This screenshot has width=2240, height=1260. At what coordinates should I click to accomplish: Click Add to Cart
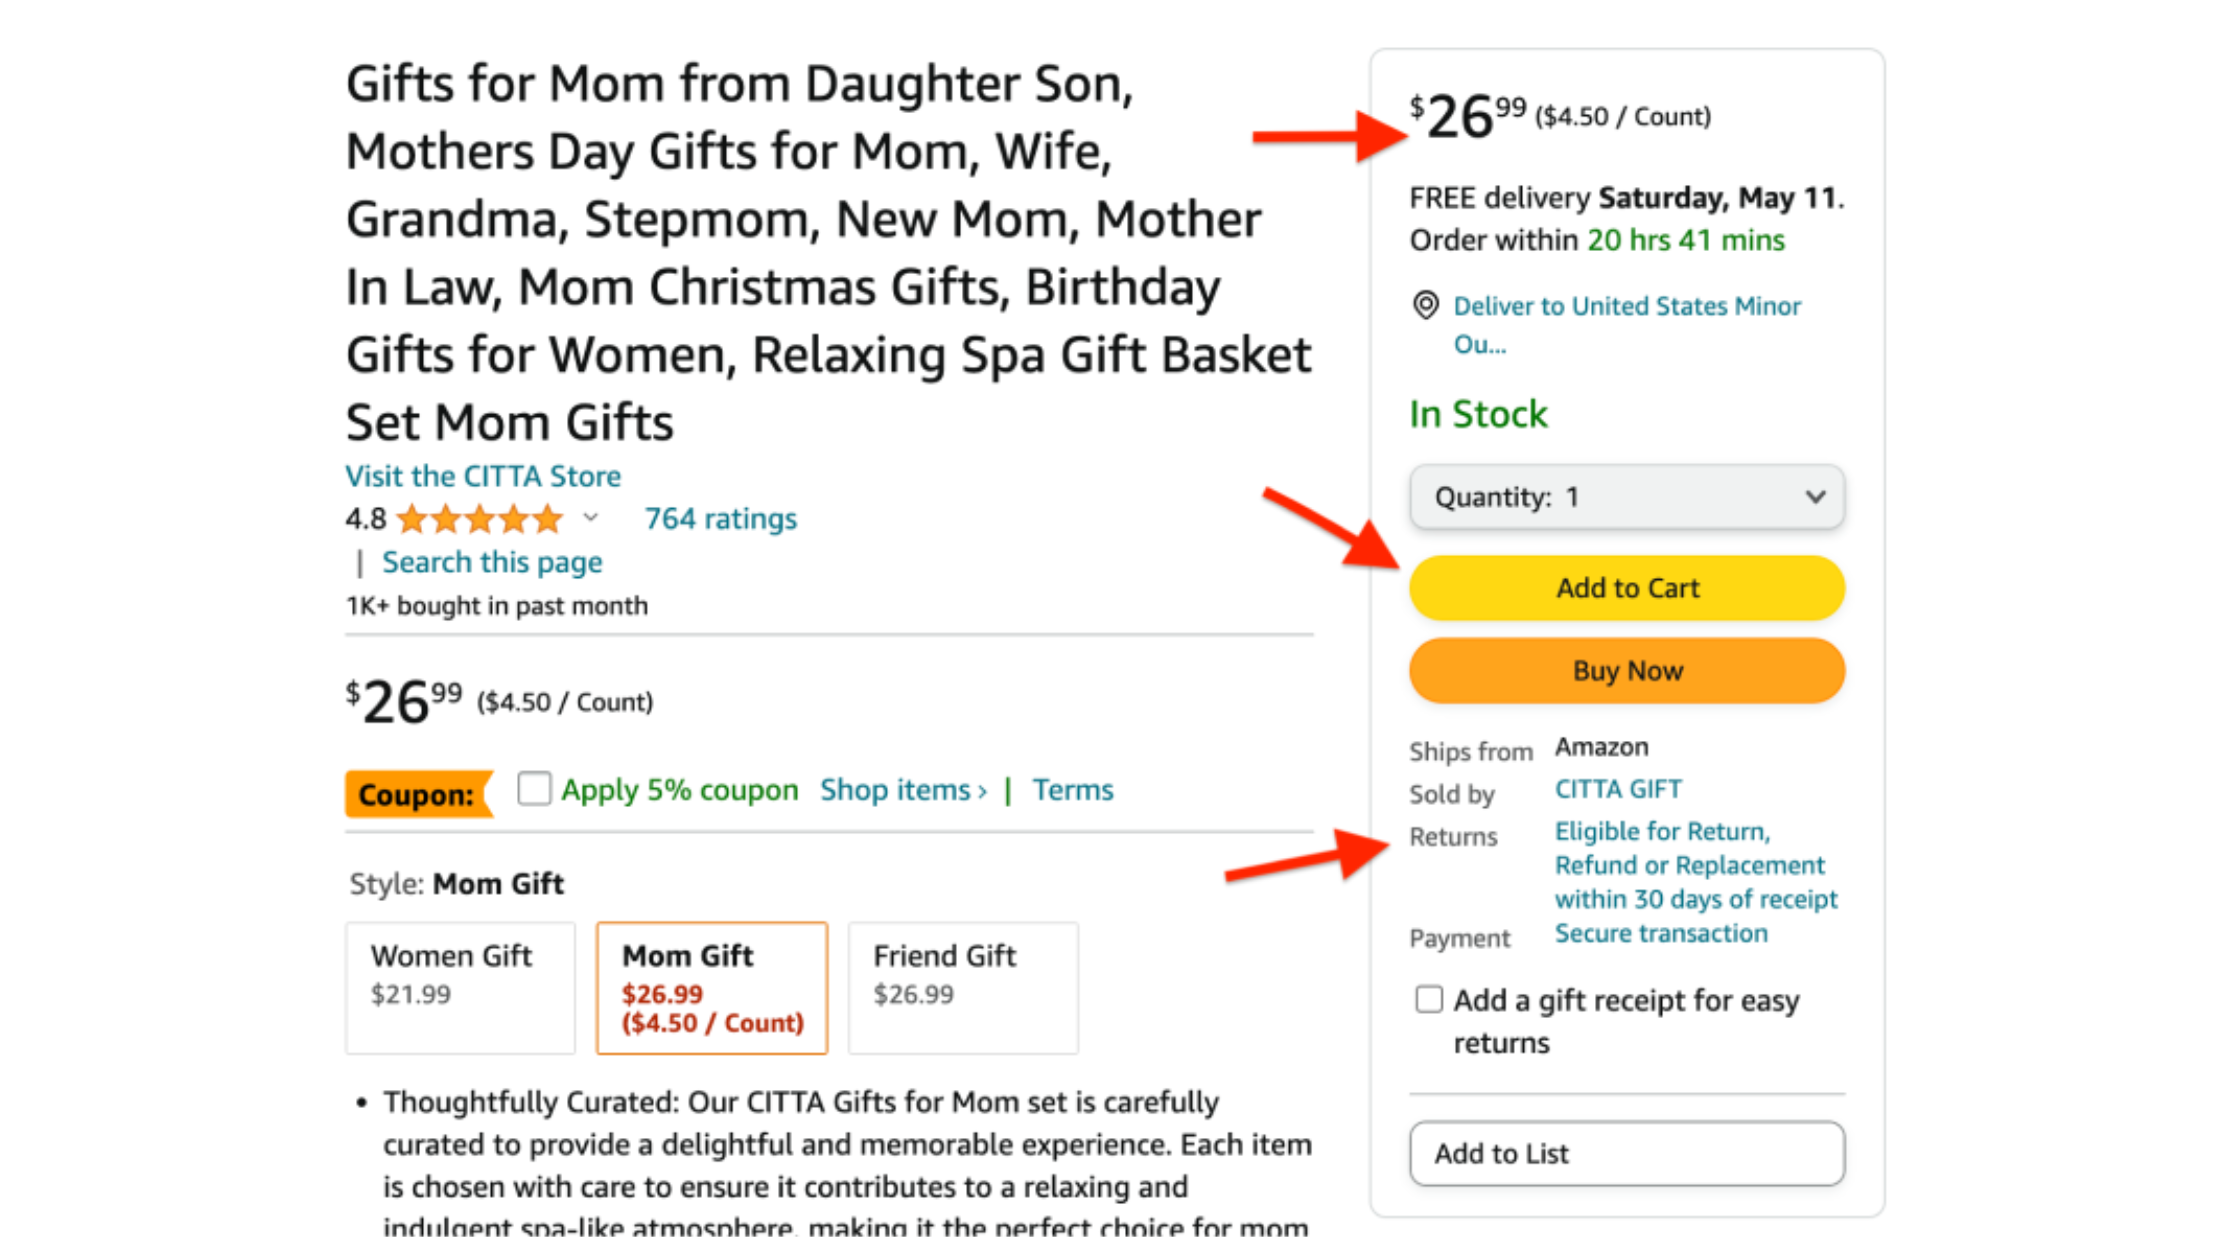[x=1626, y=588]
